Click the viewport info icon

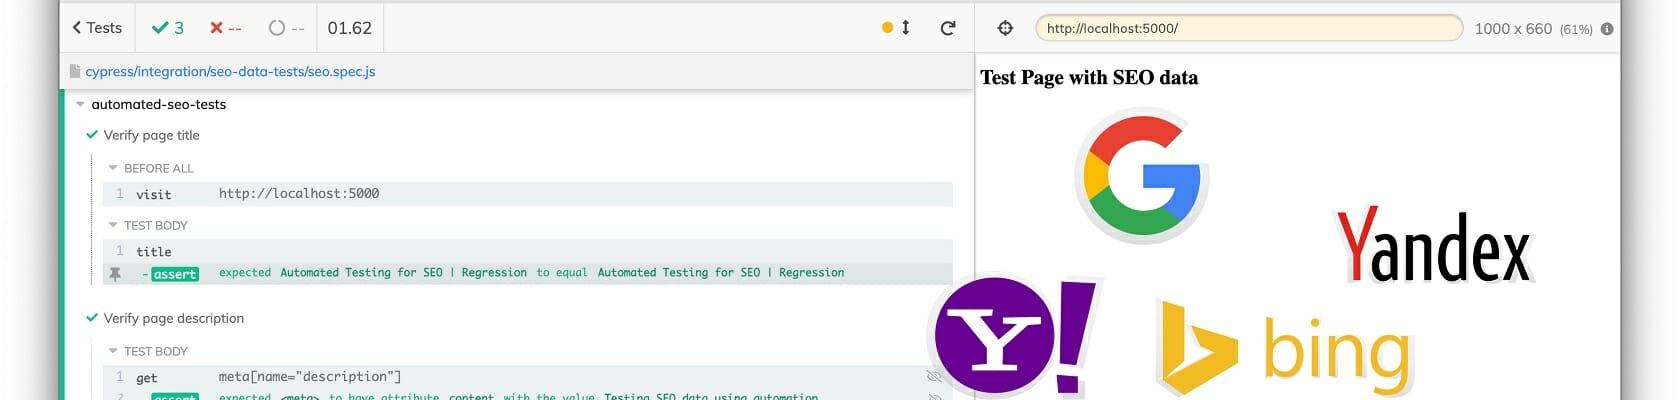click(x=1607, y=29)
